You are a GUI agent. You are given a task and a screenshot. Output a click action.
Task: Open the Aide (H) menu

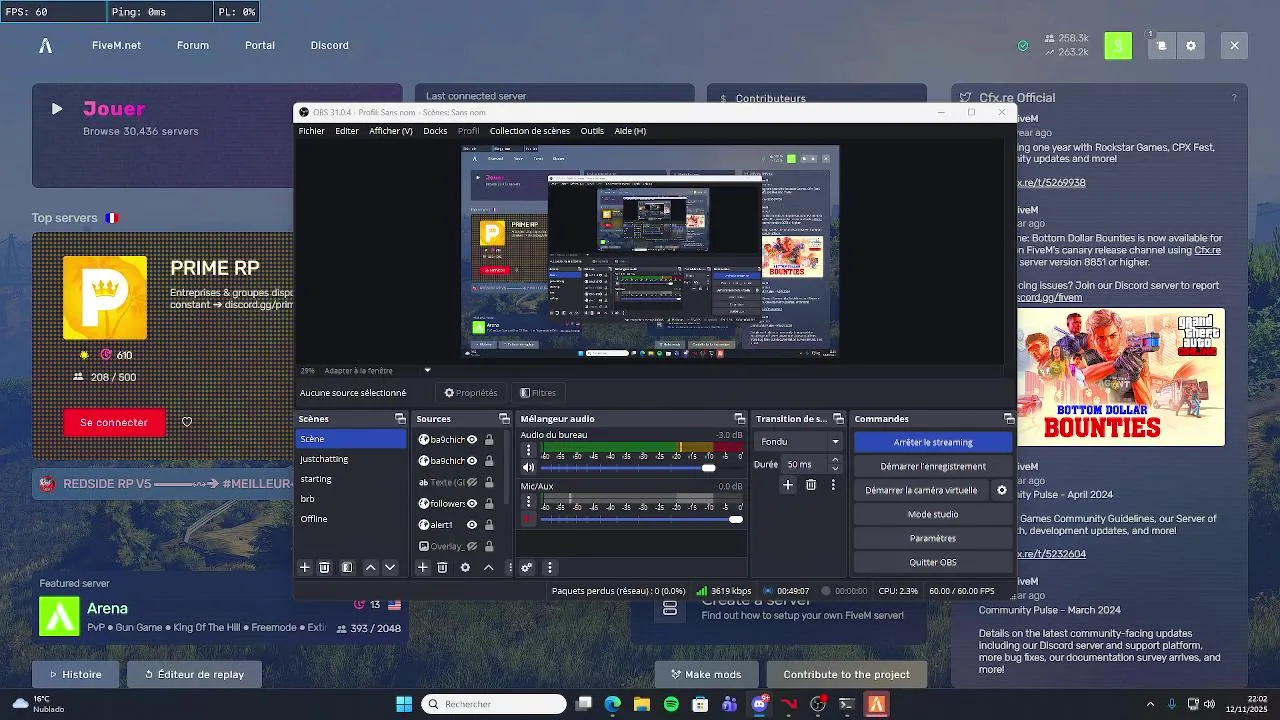pos(630,131)
